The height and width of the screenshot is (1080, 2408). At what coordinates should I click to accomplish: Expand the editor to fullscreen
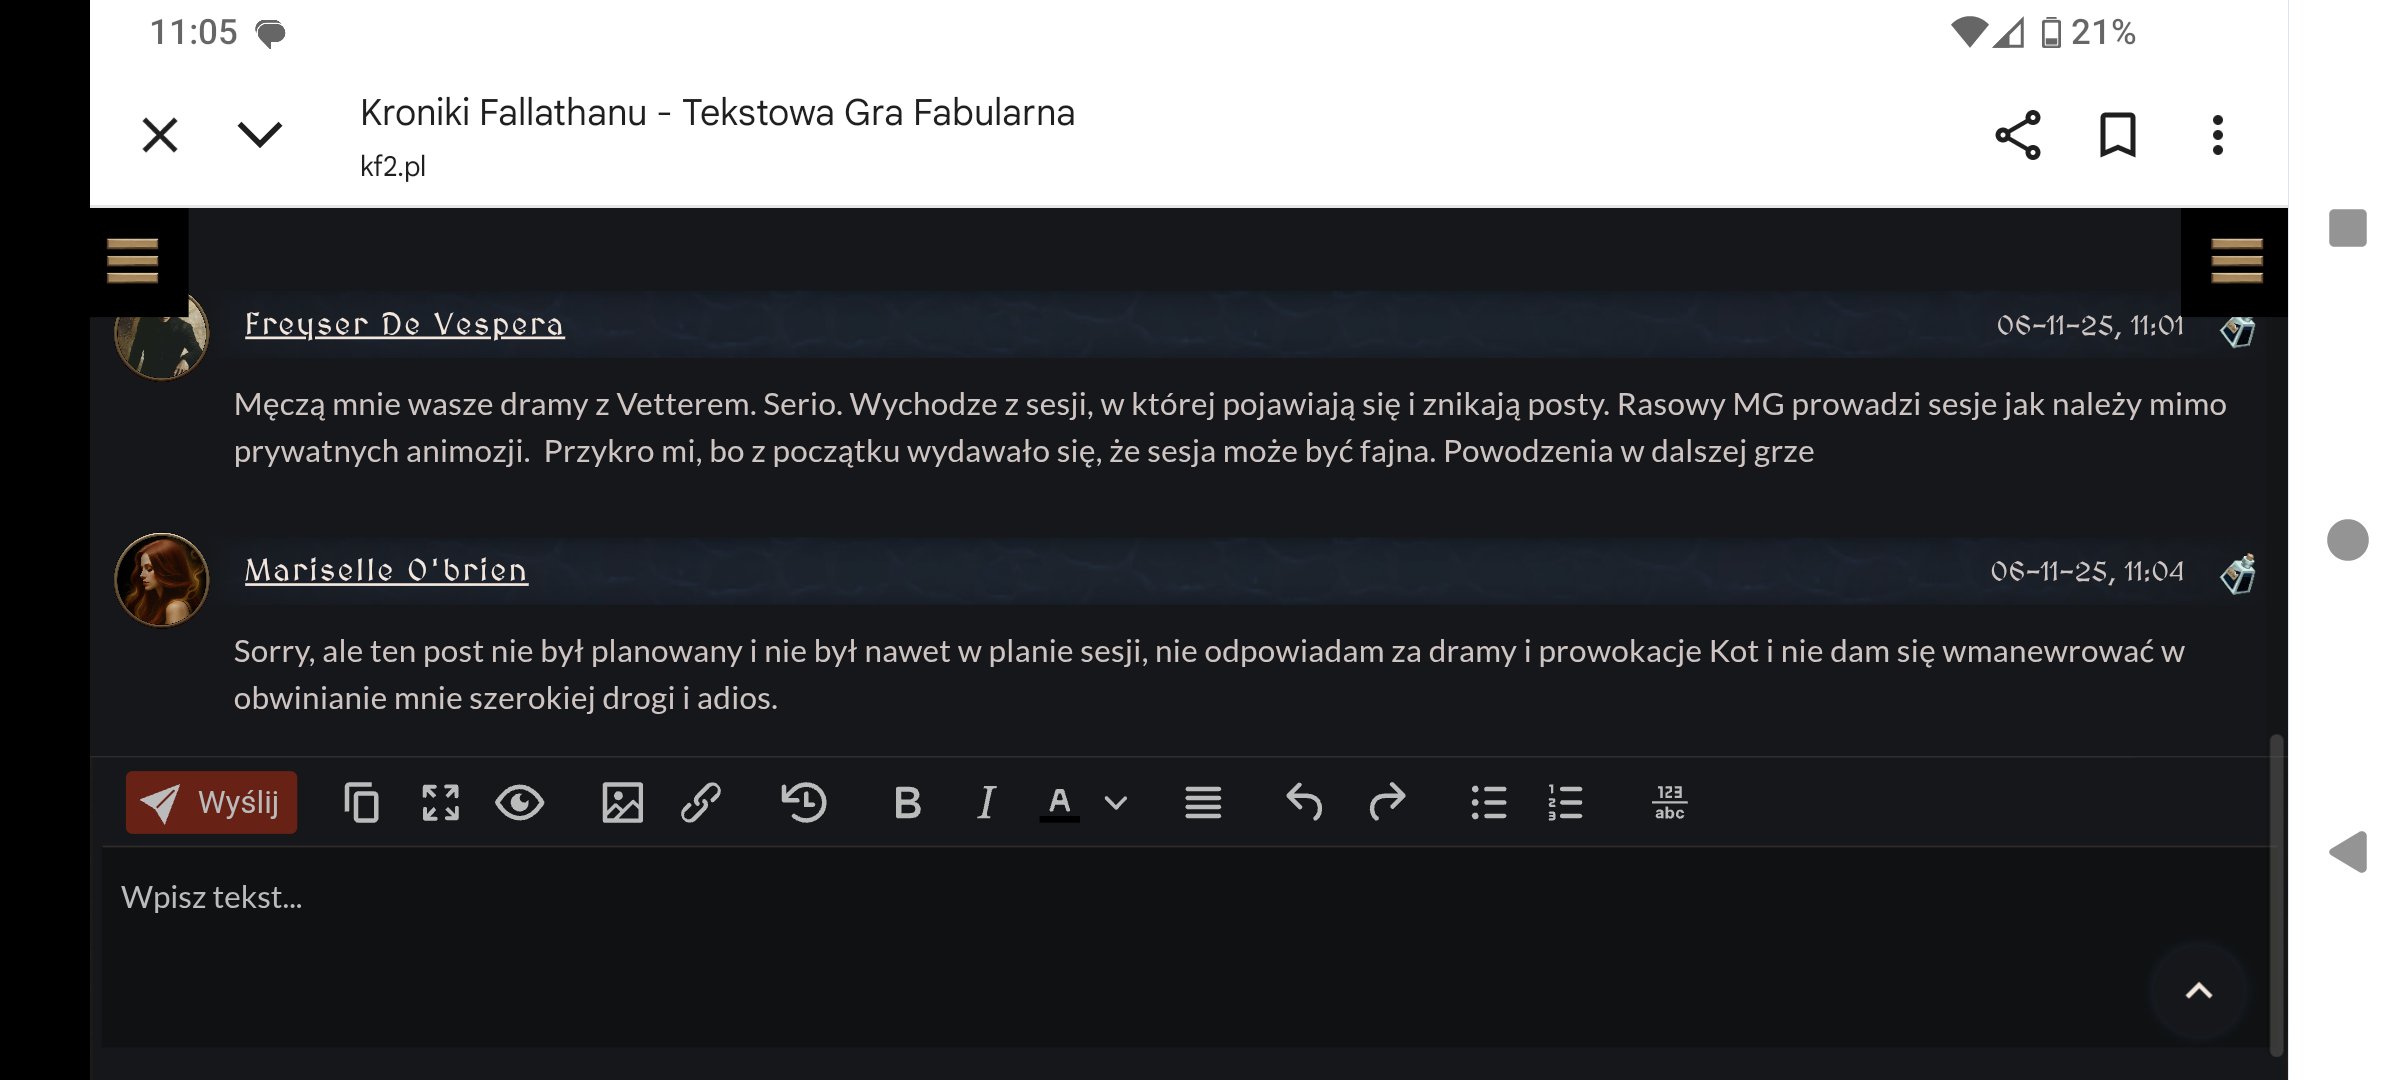pyautogui.click(x=440, y=802)
